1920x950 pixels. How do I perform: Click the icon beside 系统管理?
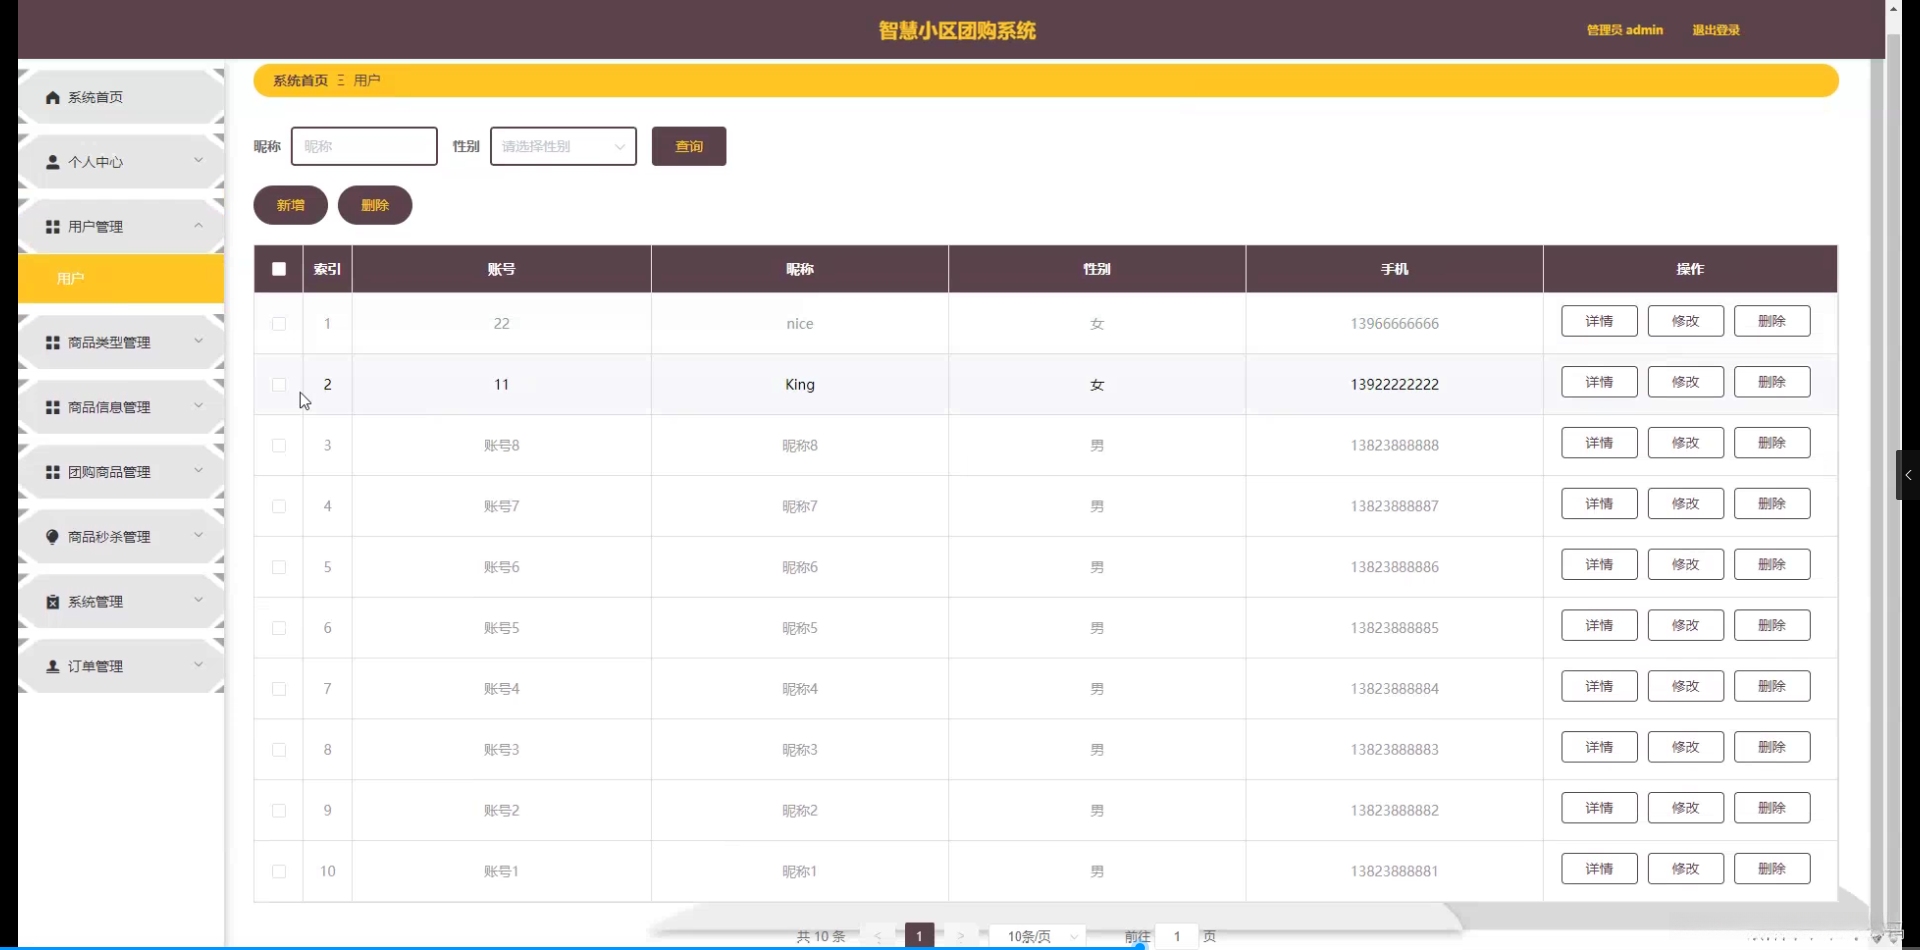pyautogui.click(x=53, y=602)
